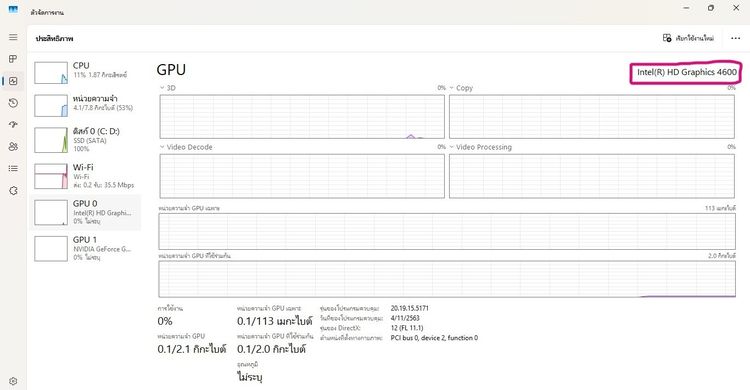Open the Details list icon

point(13,168)
